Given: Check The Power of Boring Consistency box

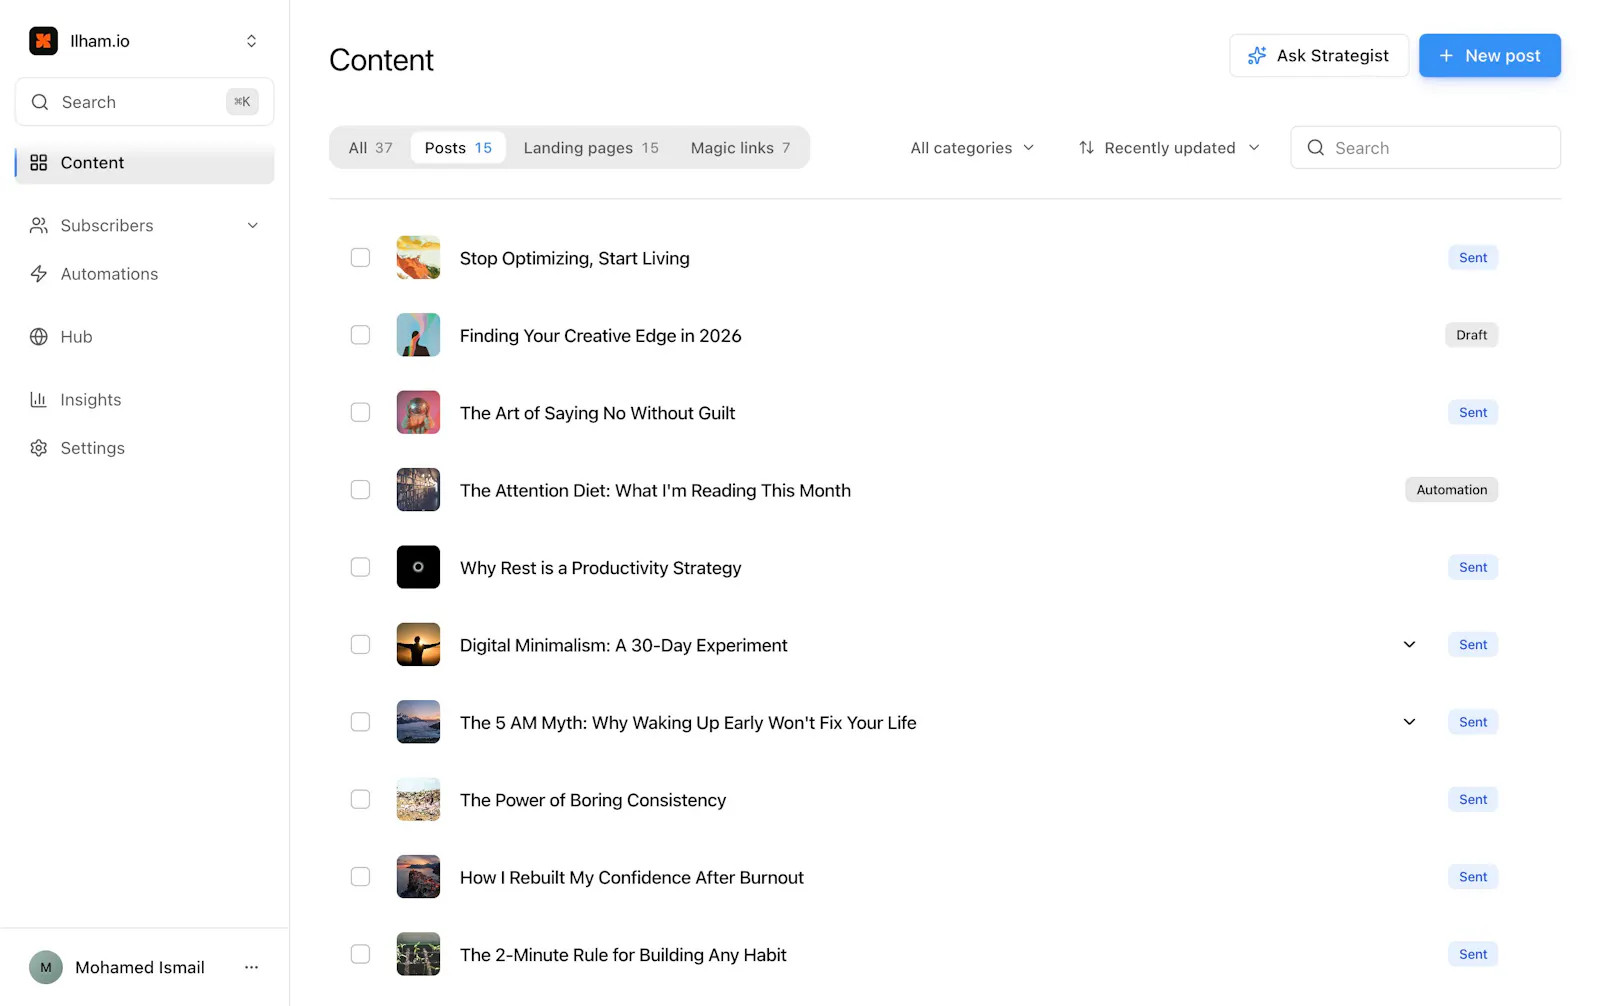Looking at the screenshot, I should (x=360, y=799).
